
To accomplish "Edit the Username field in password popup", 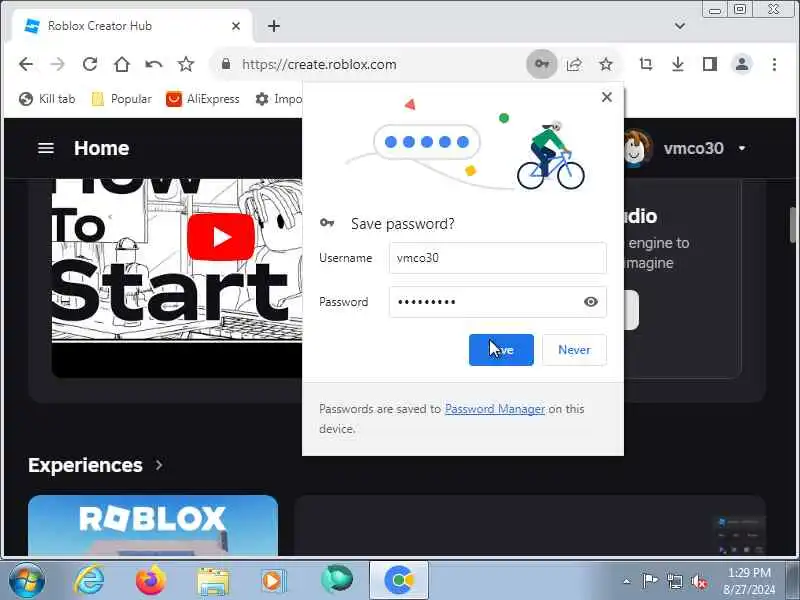I will tap(497, 258).
